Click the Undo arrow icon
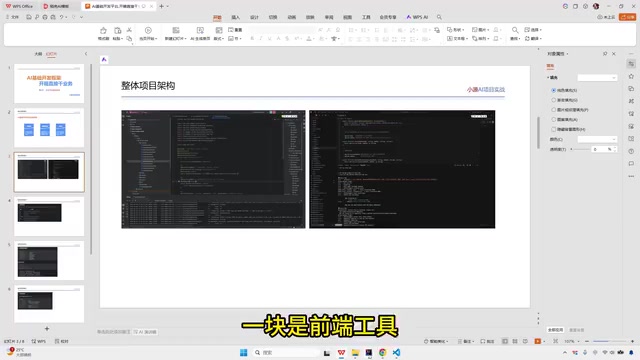The height and width of the screenshot is (360, 640). coord(62,17)
